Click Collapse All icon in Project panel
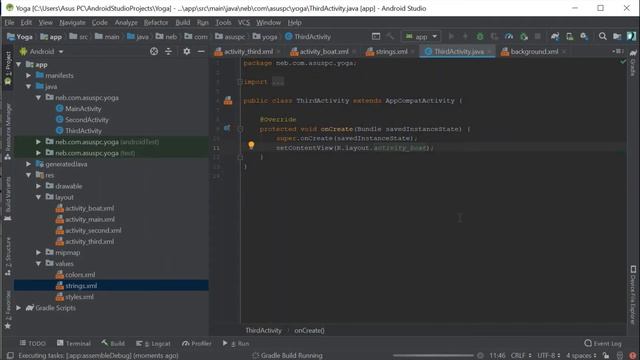 [x=168, y=51]
